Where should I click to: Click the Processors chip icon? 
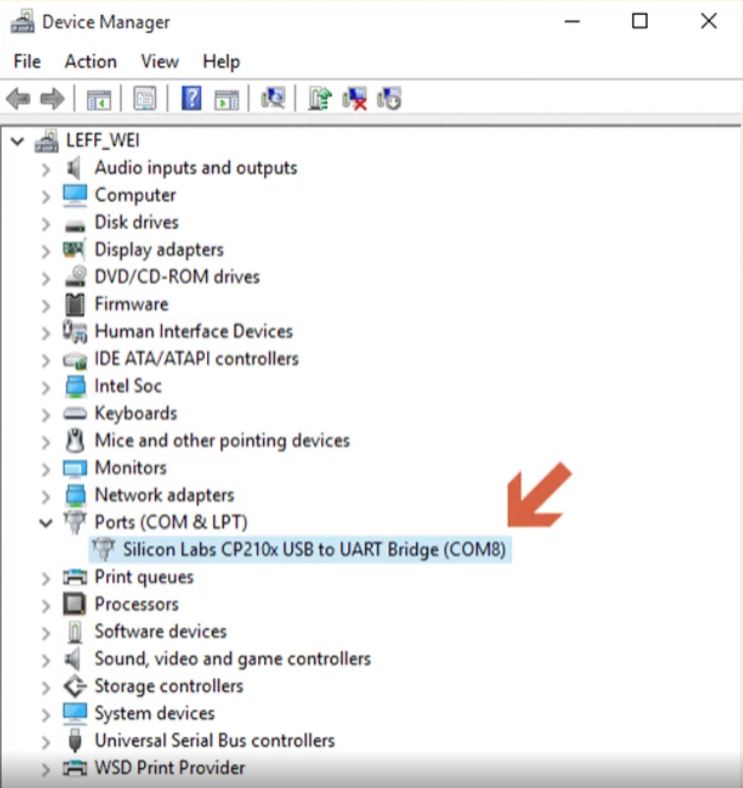(74, 604)
